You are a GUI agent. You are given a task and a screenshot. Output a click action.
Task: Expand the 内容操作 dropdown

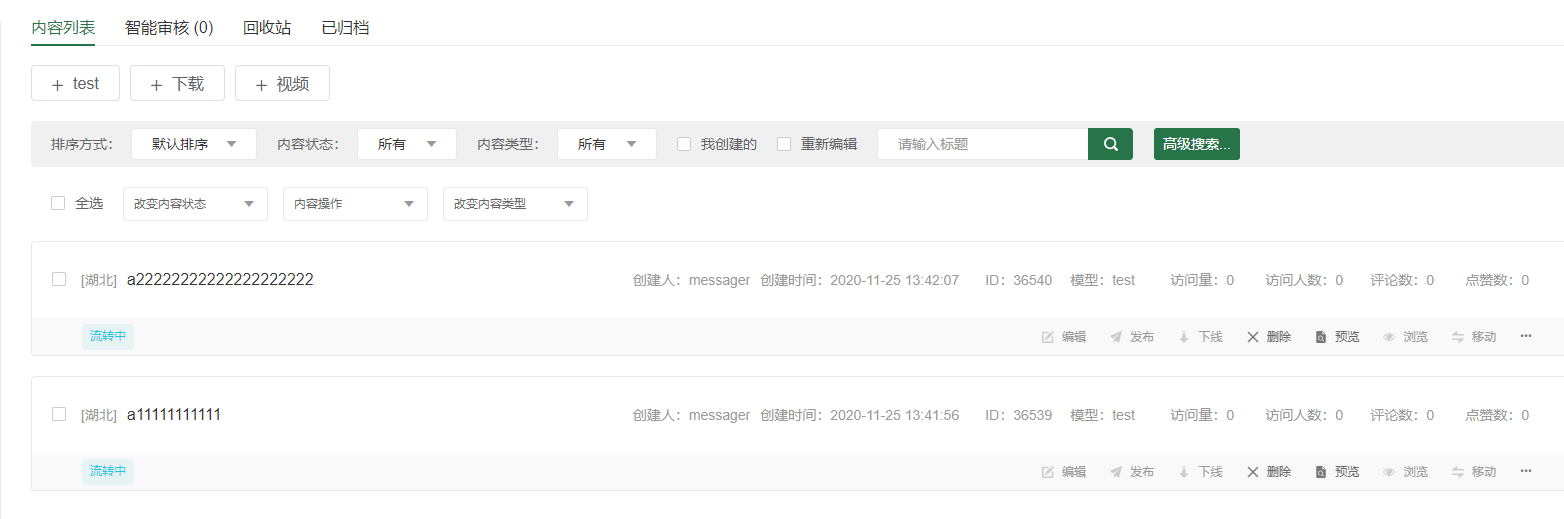[x=355, y=204]
